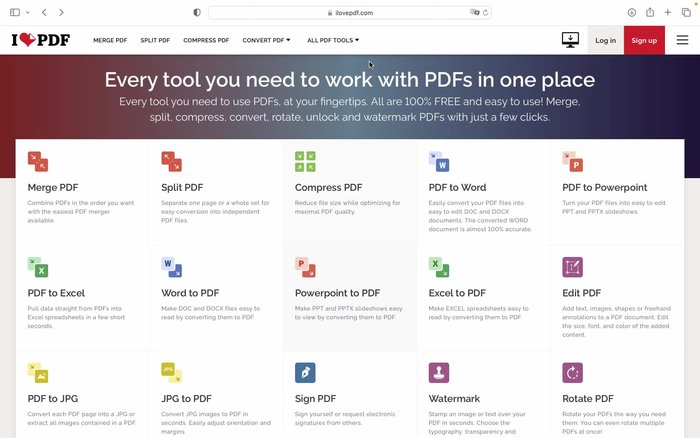Viewport: 700px width, 438px height.
Task: Open the Rotate PDF title link
Action: (588, 398)
